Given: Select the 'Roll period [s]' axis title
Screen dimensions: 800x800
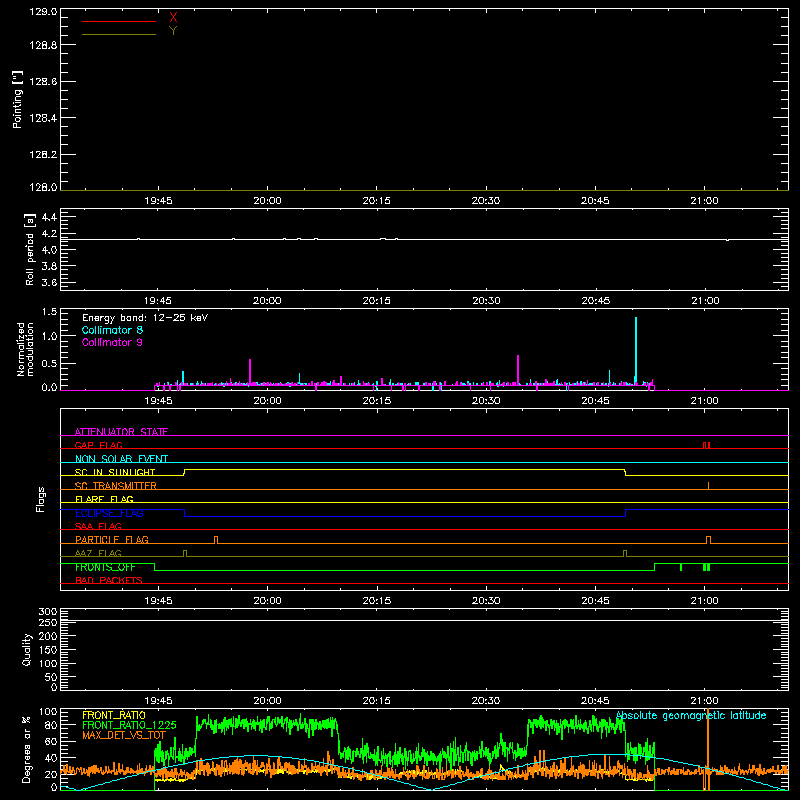Looking at the screenshot, I should click(30, 249).
